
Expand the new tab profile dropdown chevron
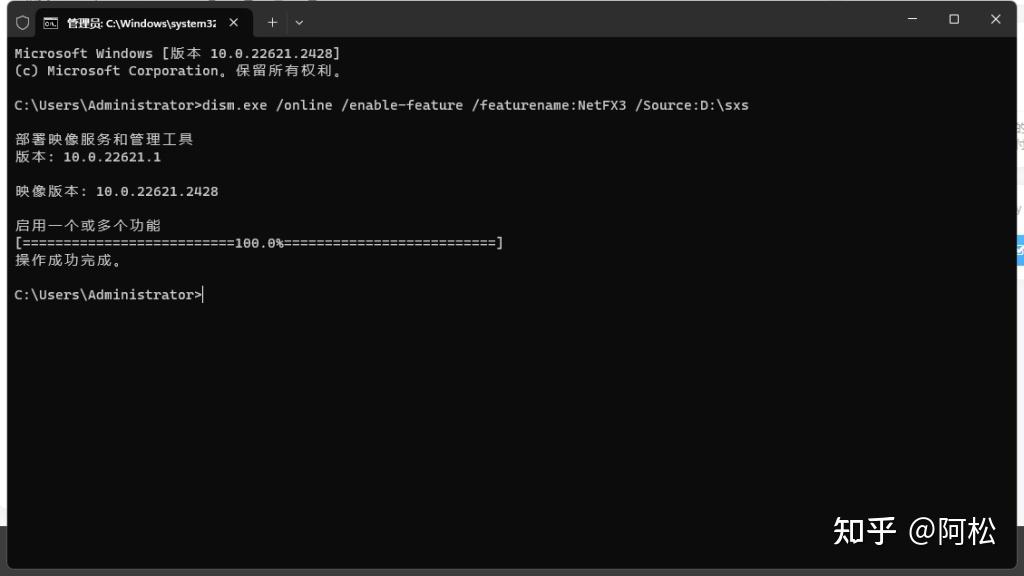point(299,22)
